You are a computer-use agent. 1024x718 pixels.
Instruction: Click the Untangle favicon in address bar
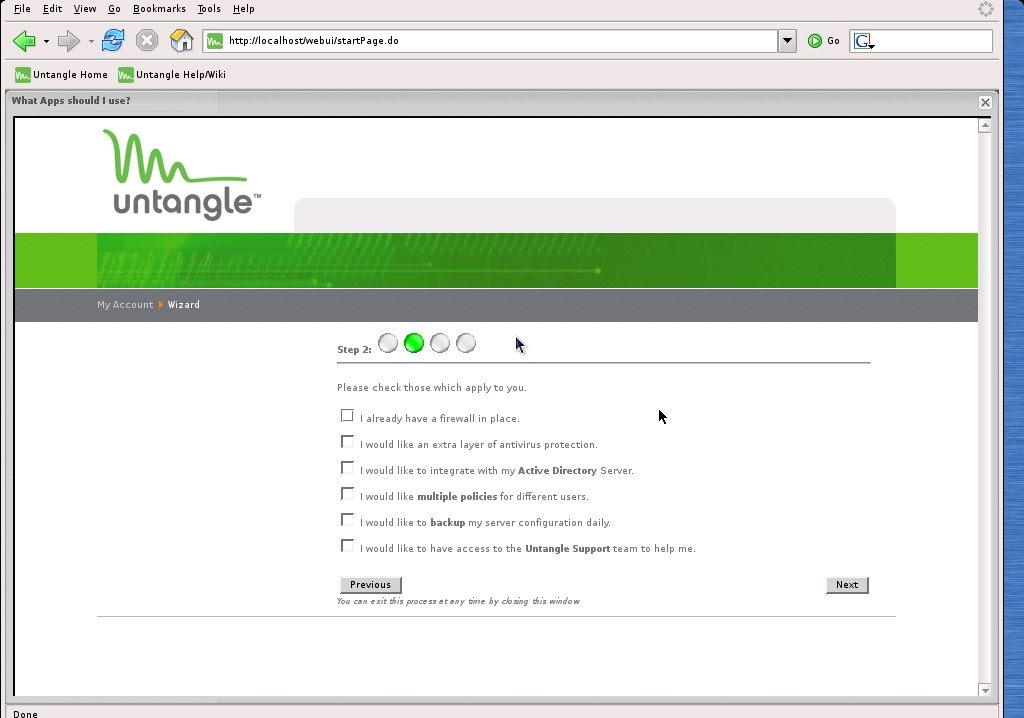pos(215,41)
